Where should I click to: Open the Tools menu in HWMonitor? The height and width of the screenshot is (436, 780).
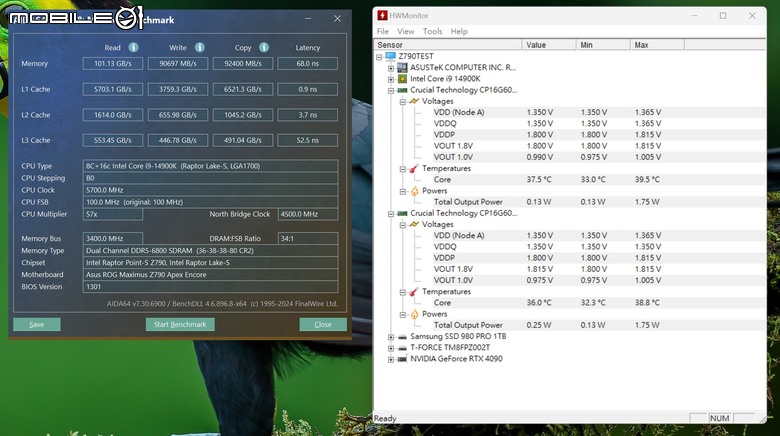click(432, 31)
